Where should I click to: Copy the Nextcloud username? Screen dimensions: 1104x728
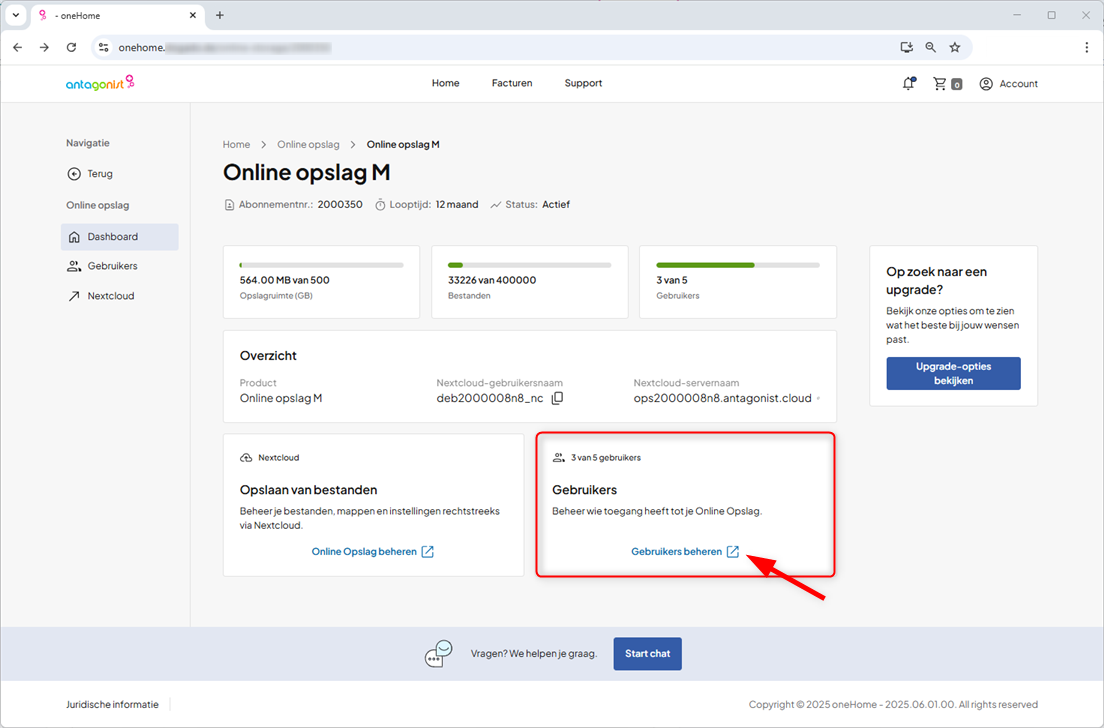[557, 398]
